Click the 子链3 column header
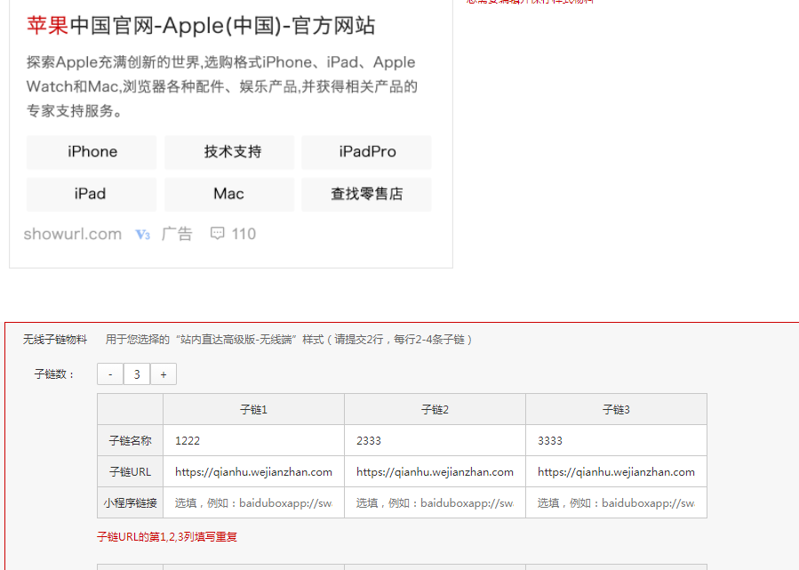 pos(616,410)
